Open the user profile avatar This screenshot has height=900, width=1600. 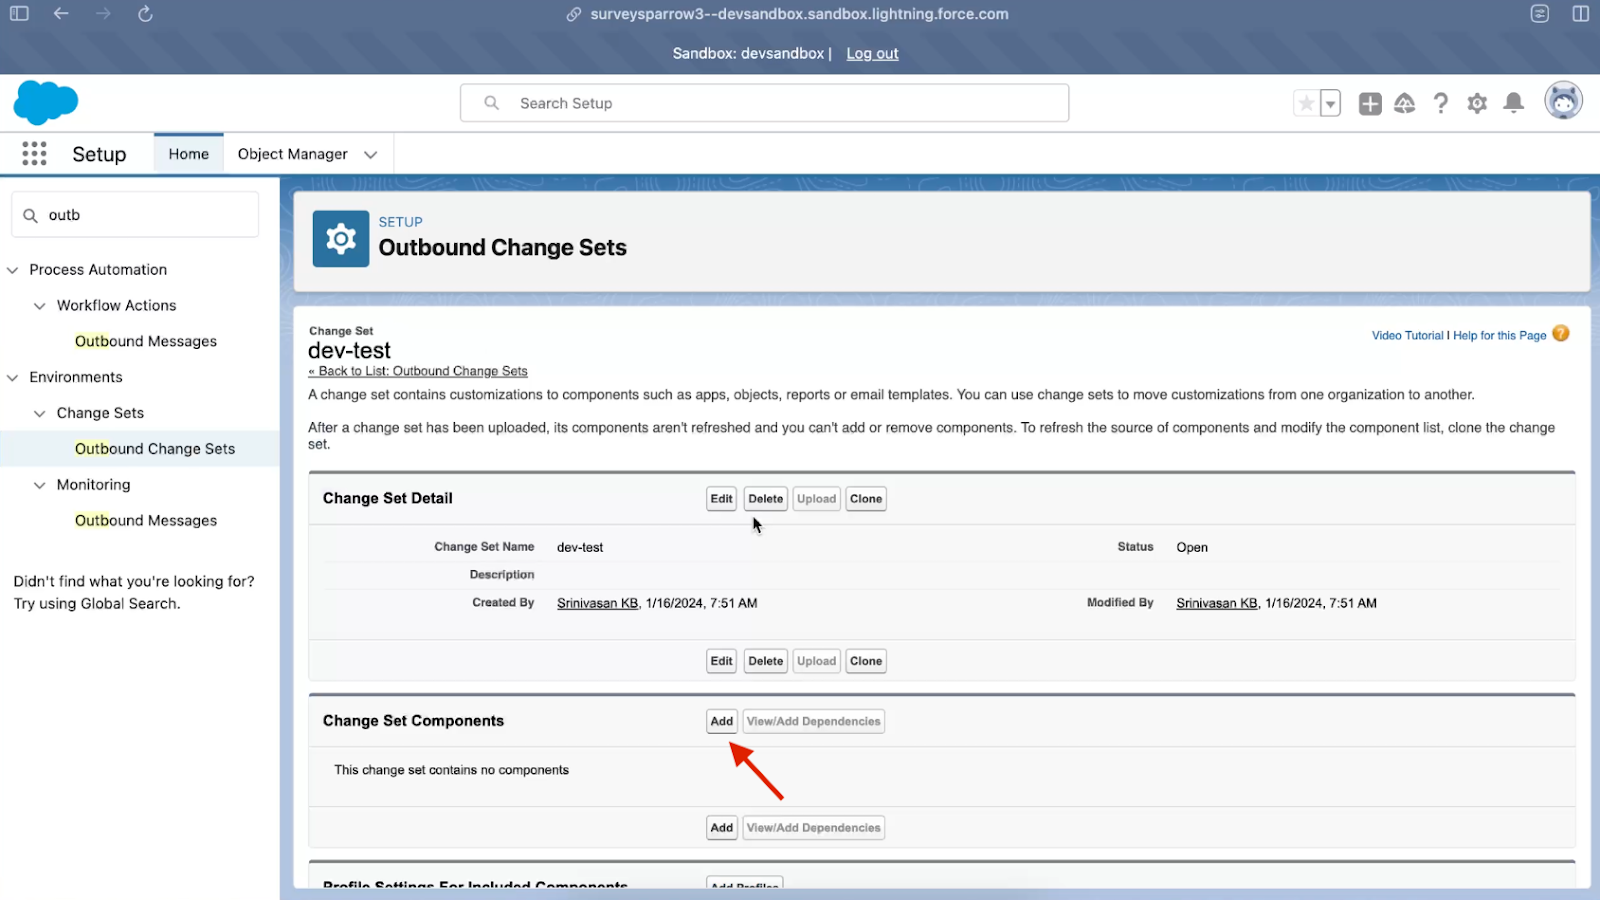(x=1563, y=102)
